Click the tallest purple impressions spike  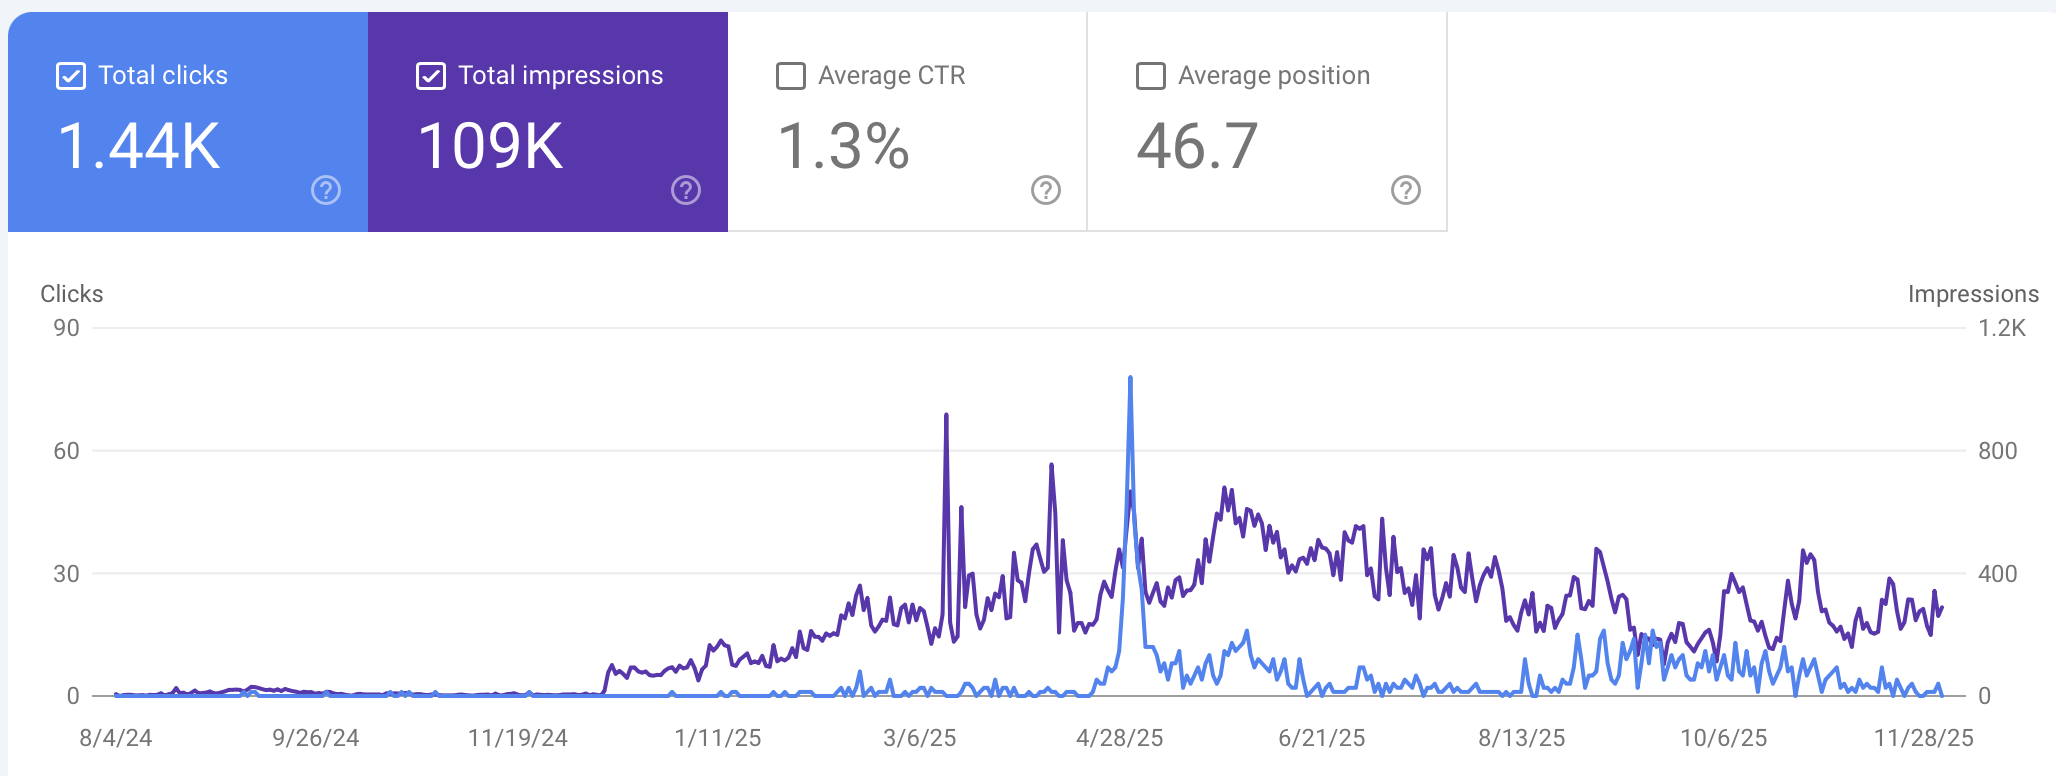pos(946,416)
